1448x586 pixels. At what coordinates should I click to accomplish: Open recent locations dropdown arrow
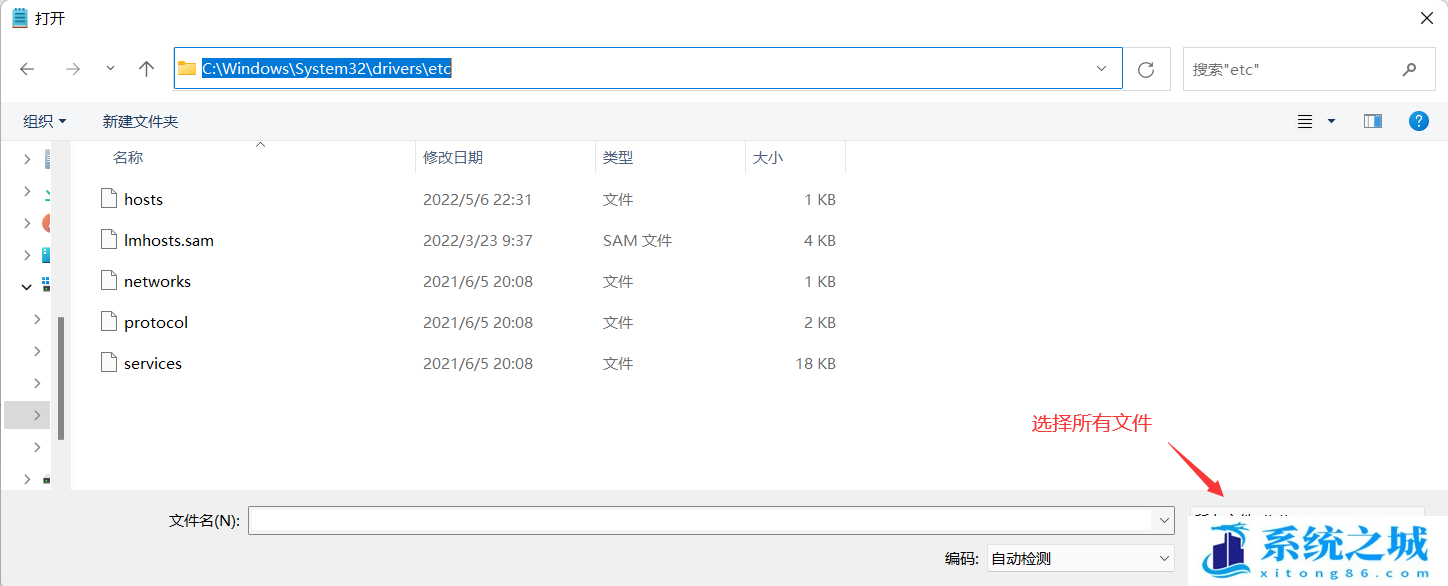click(x=110, y=69)
